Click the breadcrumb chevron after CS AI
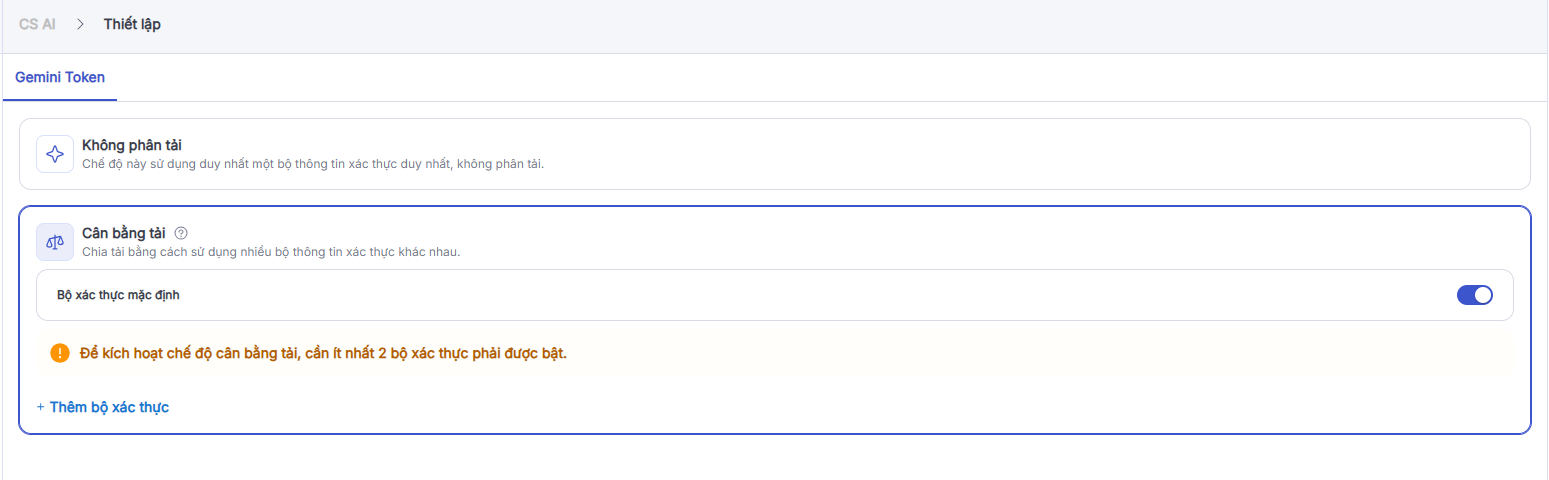 (x=80, y=24)
